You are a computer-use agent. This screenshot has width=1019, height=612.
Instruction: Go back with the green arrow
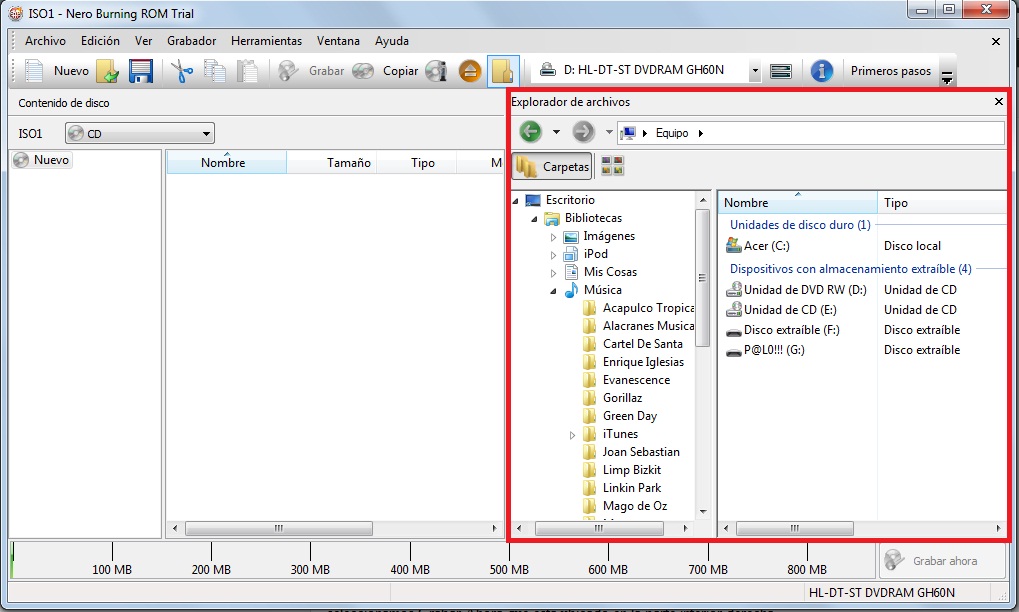click(x=530, y=132)
